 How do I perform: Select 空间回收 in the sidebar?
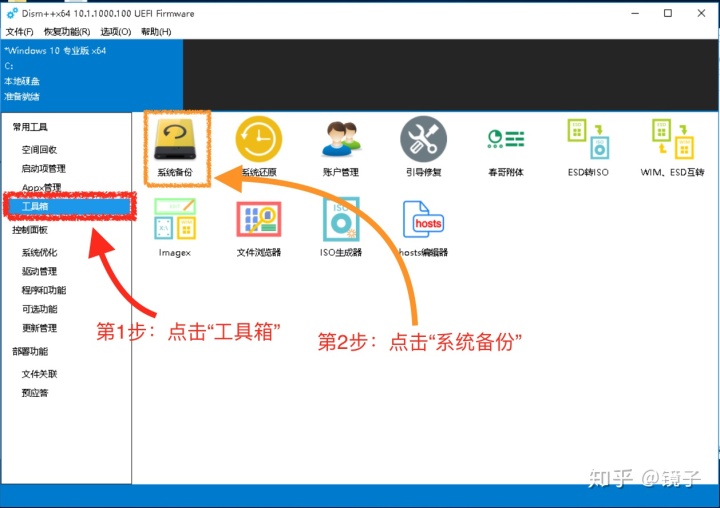point(39,149)
